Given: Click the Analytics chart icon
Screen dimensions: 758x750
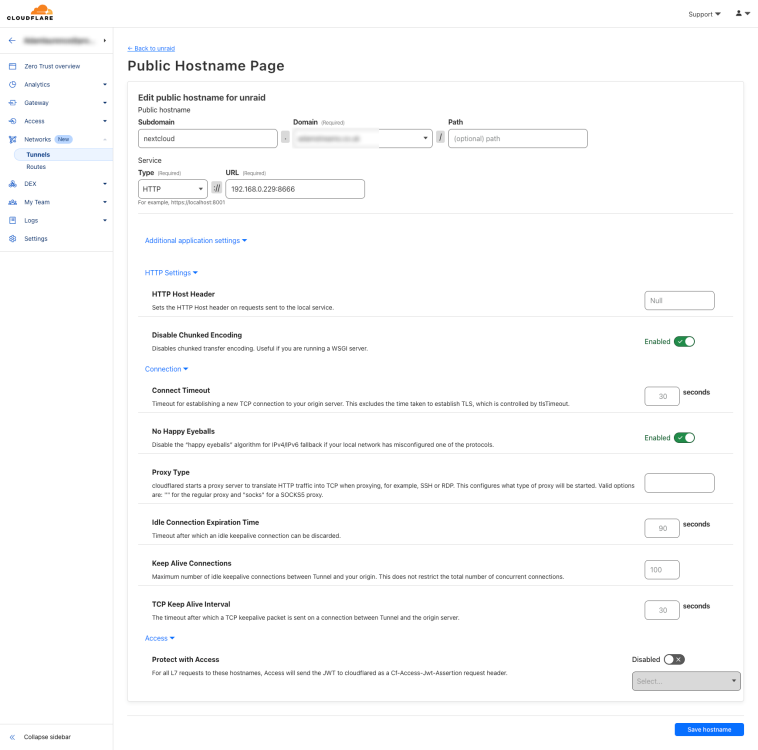Looking at the screenshot, I should point(13,85).
